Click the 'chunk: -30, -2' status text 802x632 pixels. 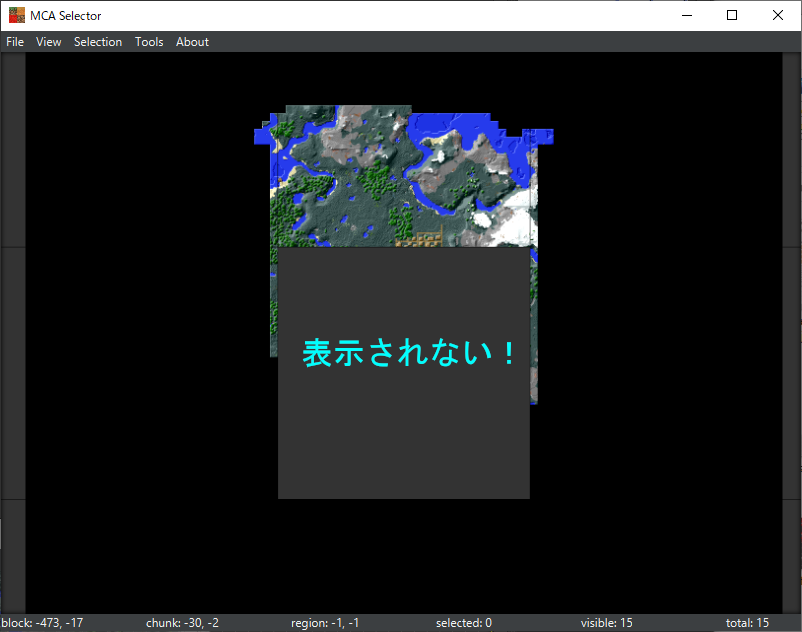coord(182,623)
